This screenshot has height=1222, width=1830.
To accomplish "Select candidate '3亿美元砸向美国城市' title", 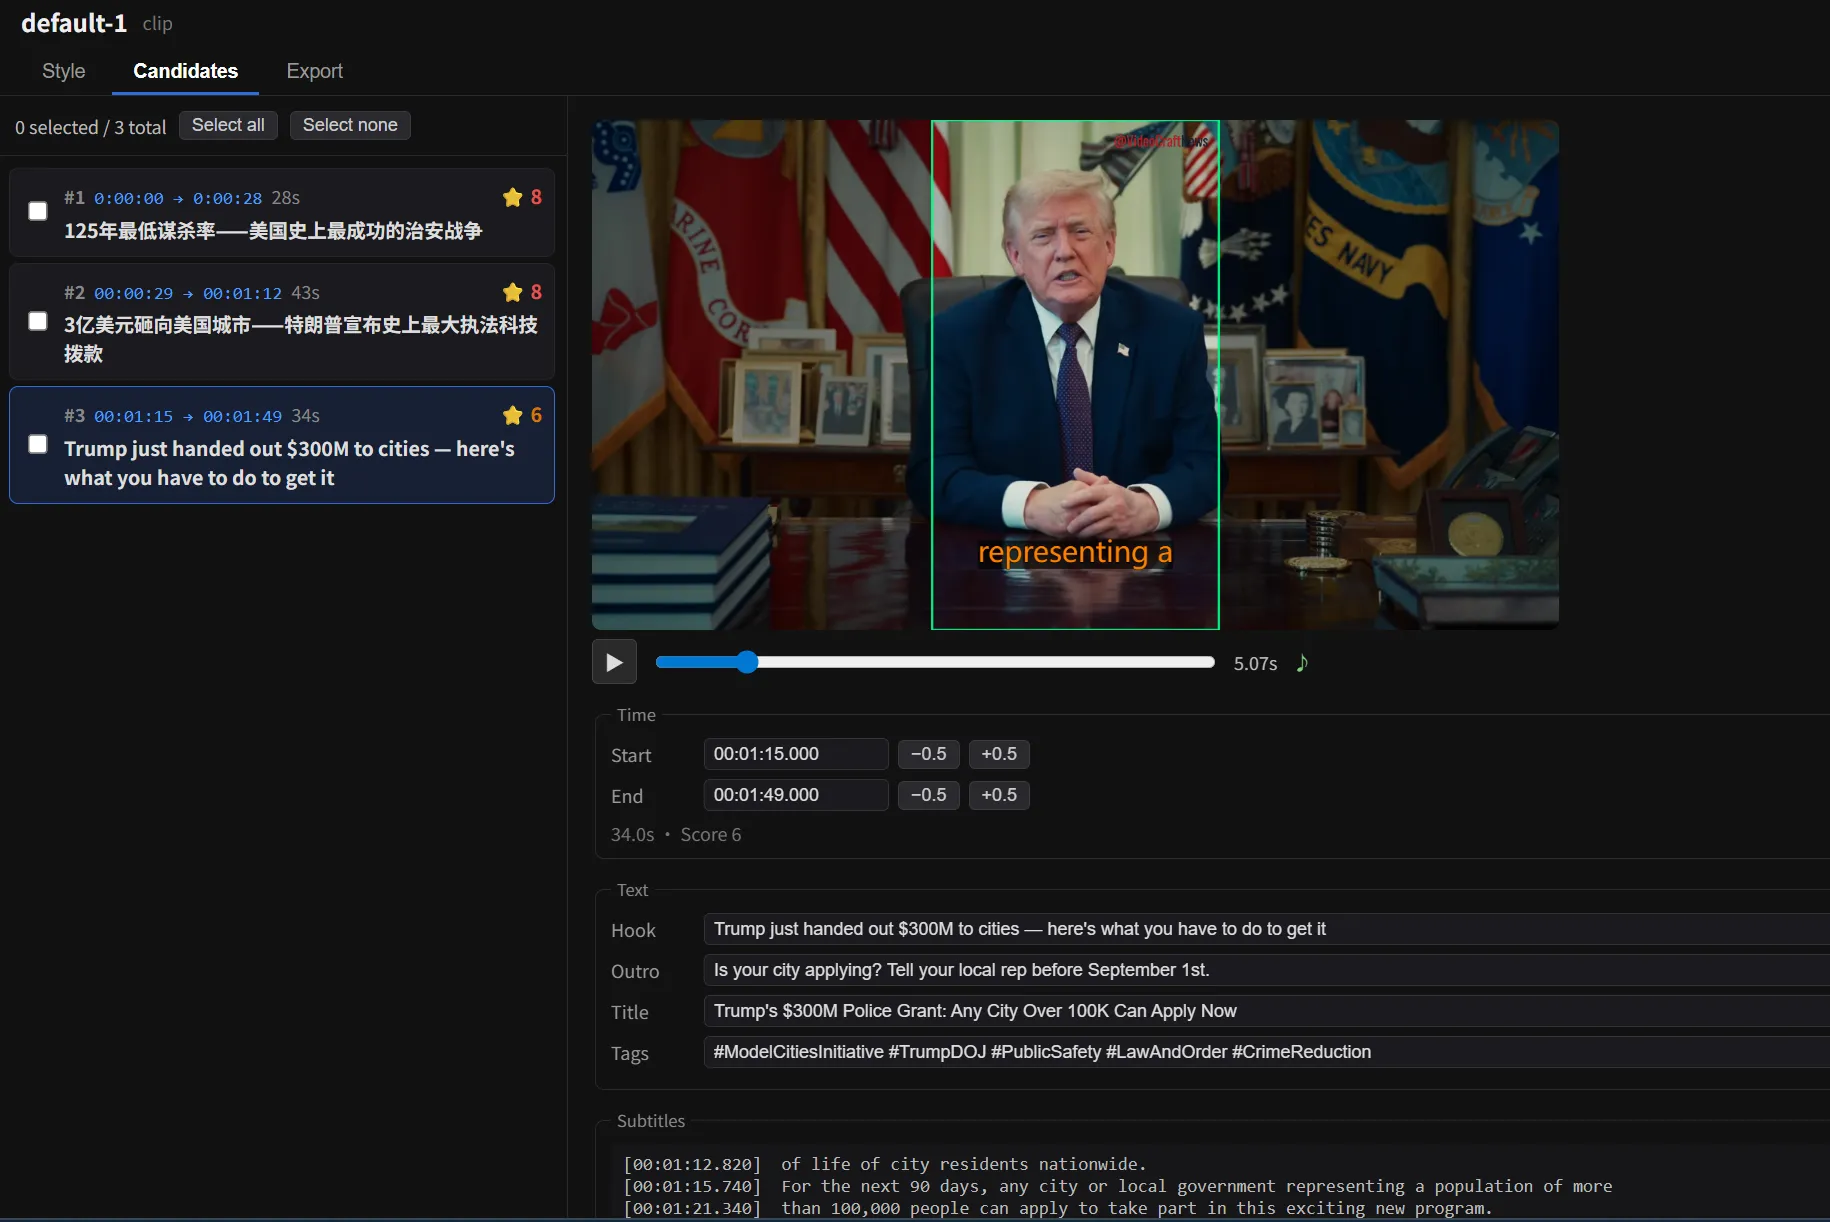I will [301, 339].
